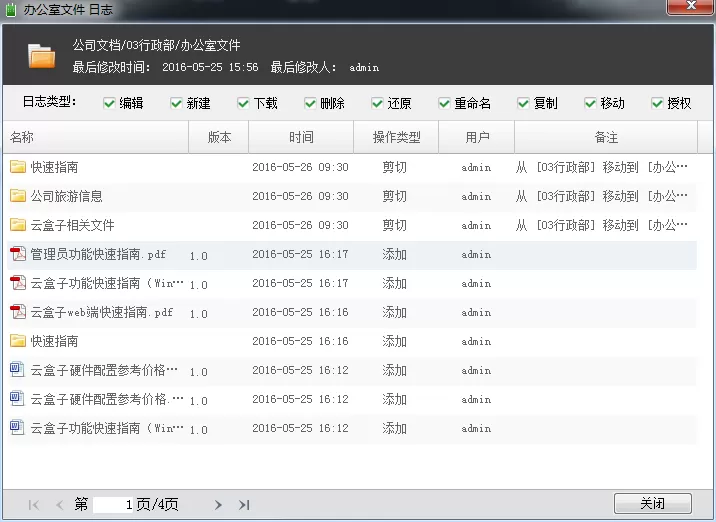Toggle the 删除 log type checkbox
The image size is (716, 522).
(x=311, y=103)
